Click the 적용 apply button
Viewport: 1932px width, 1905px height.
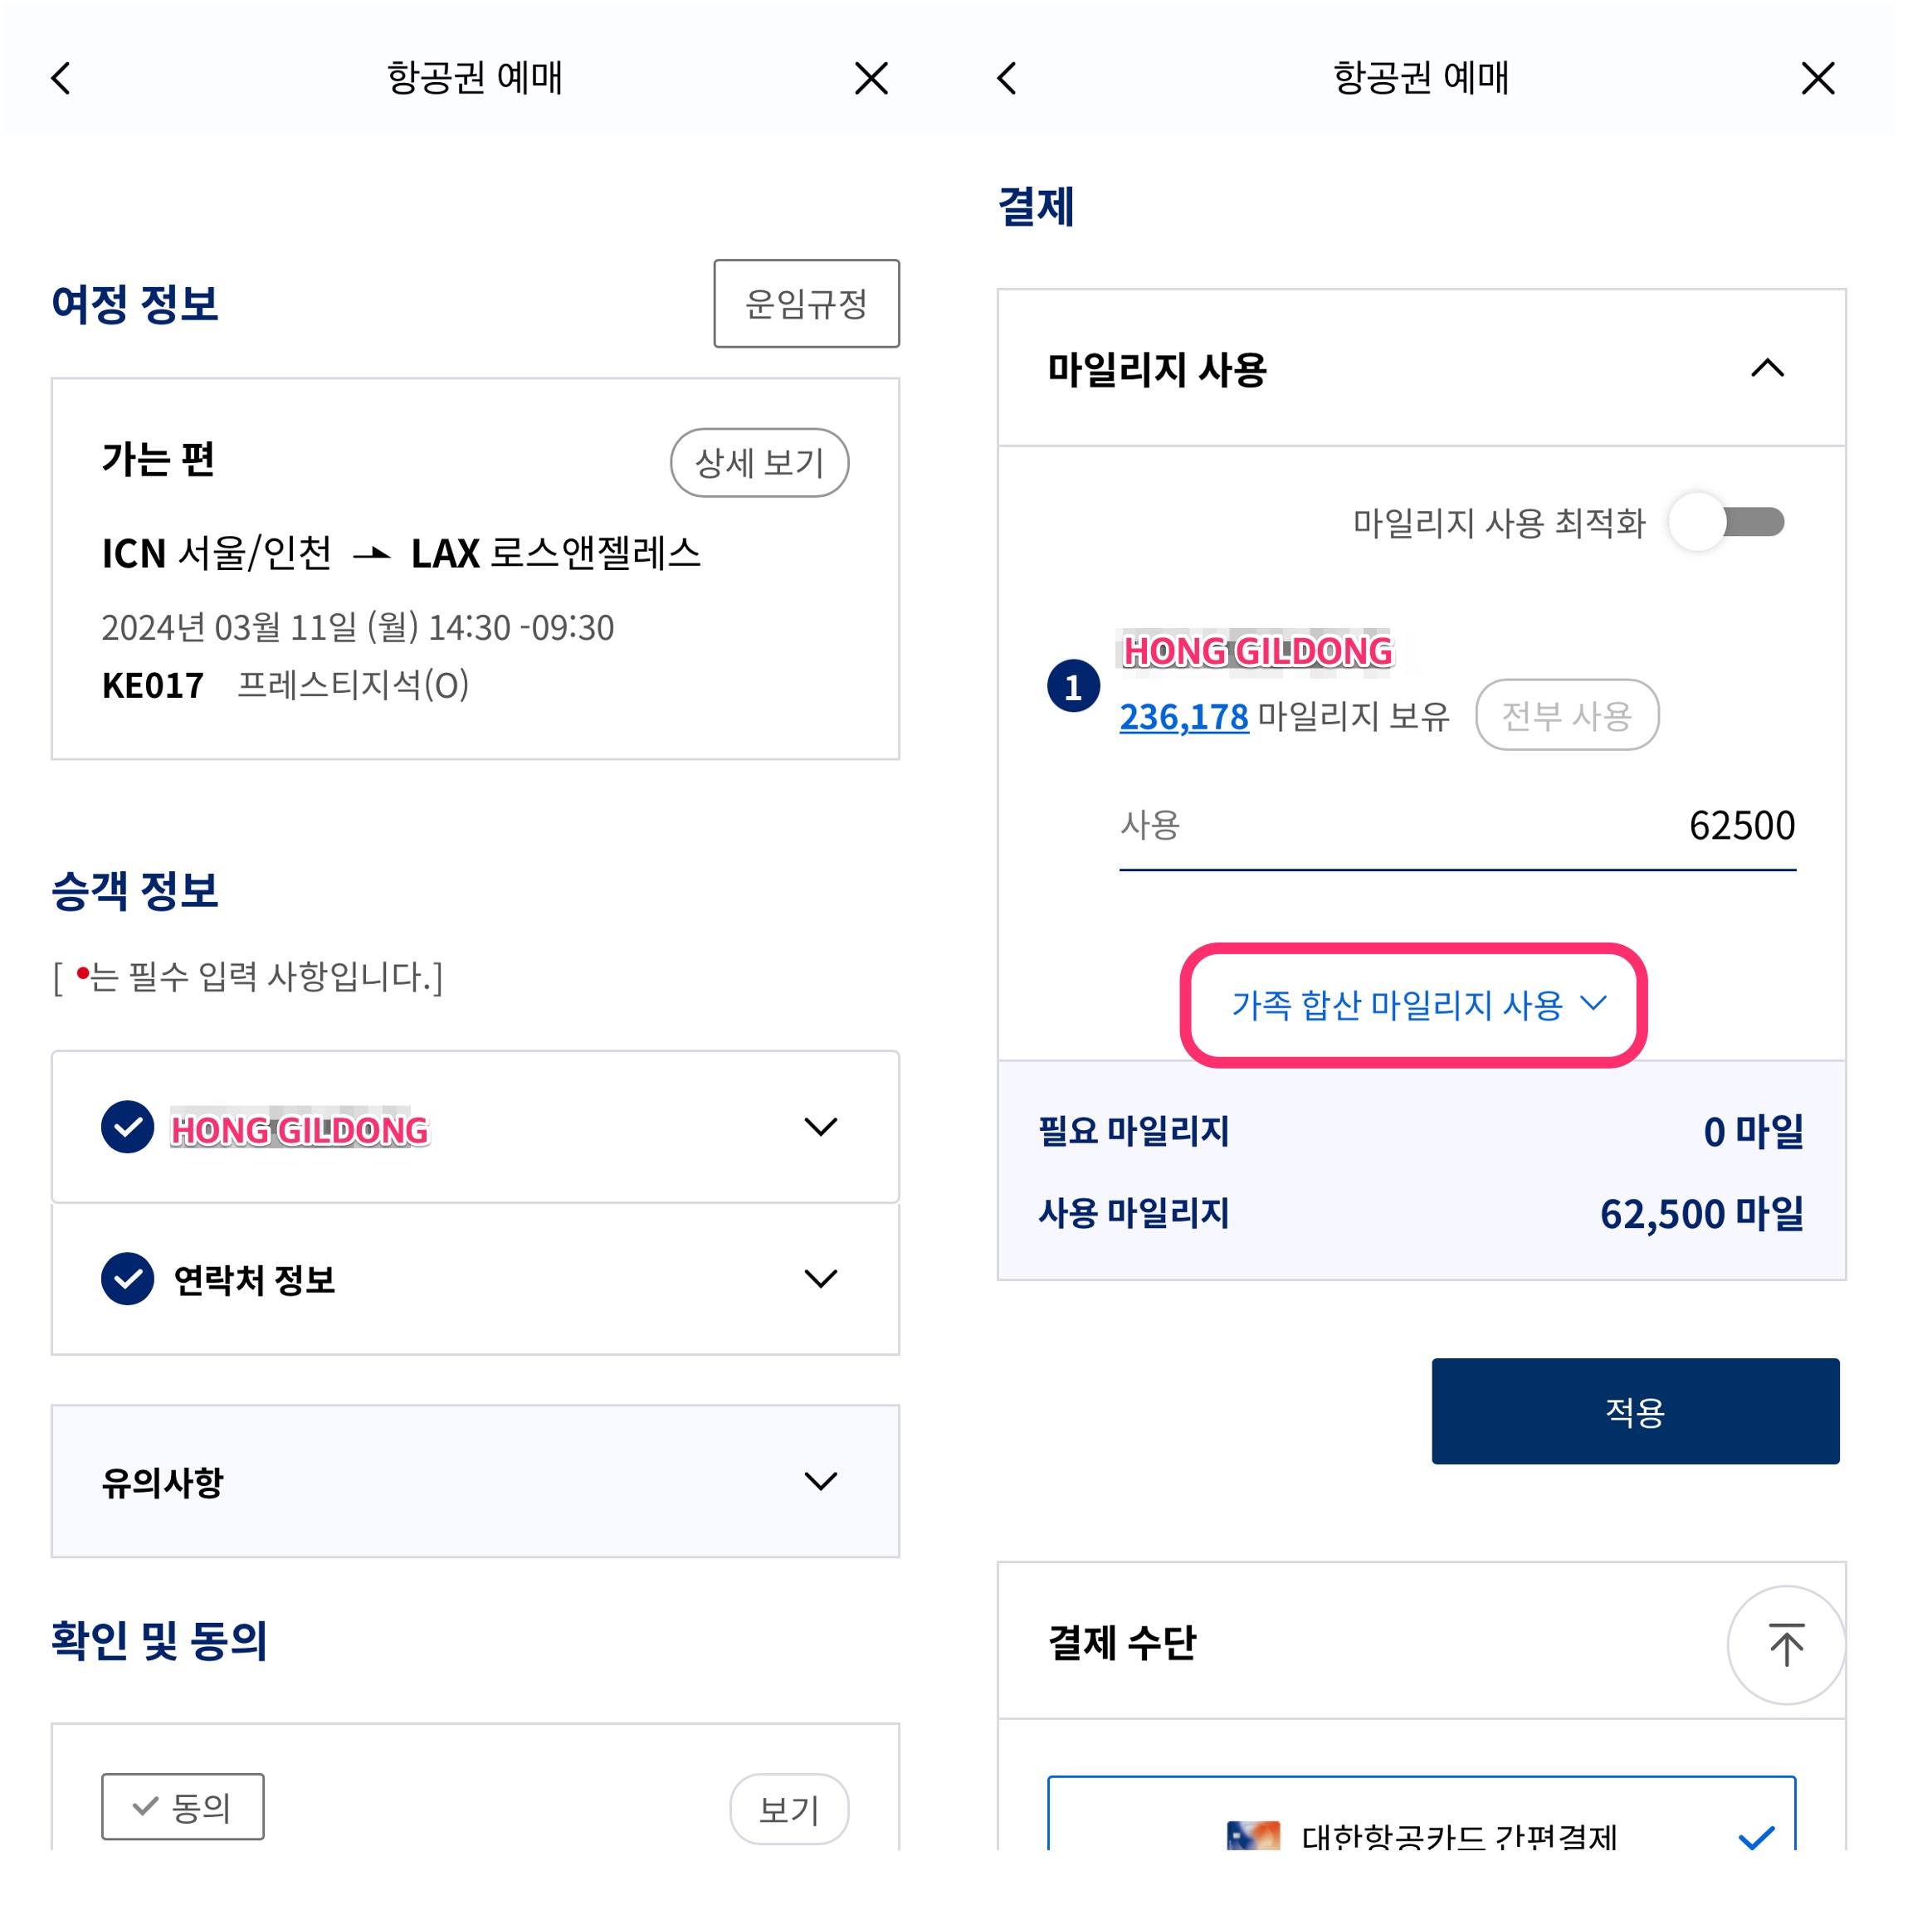tap(1635, 1411)
